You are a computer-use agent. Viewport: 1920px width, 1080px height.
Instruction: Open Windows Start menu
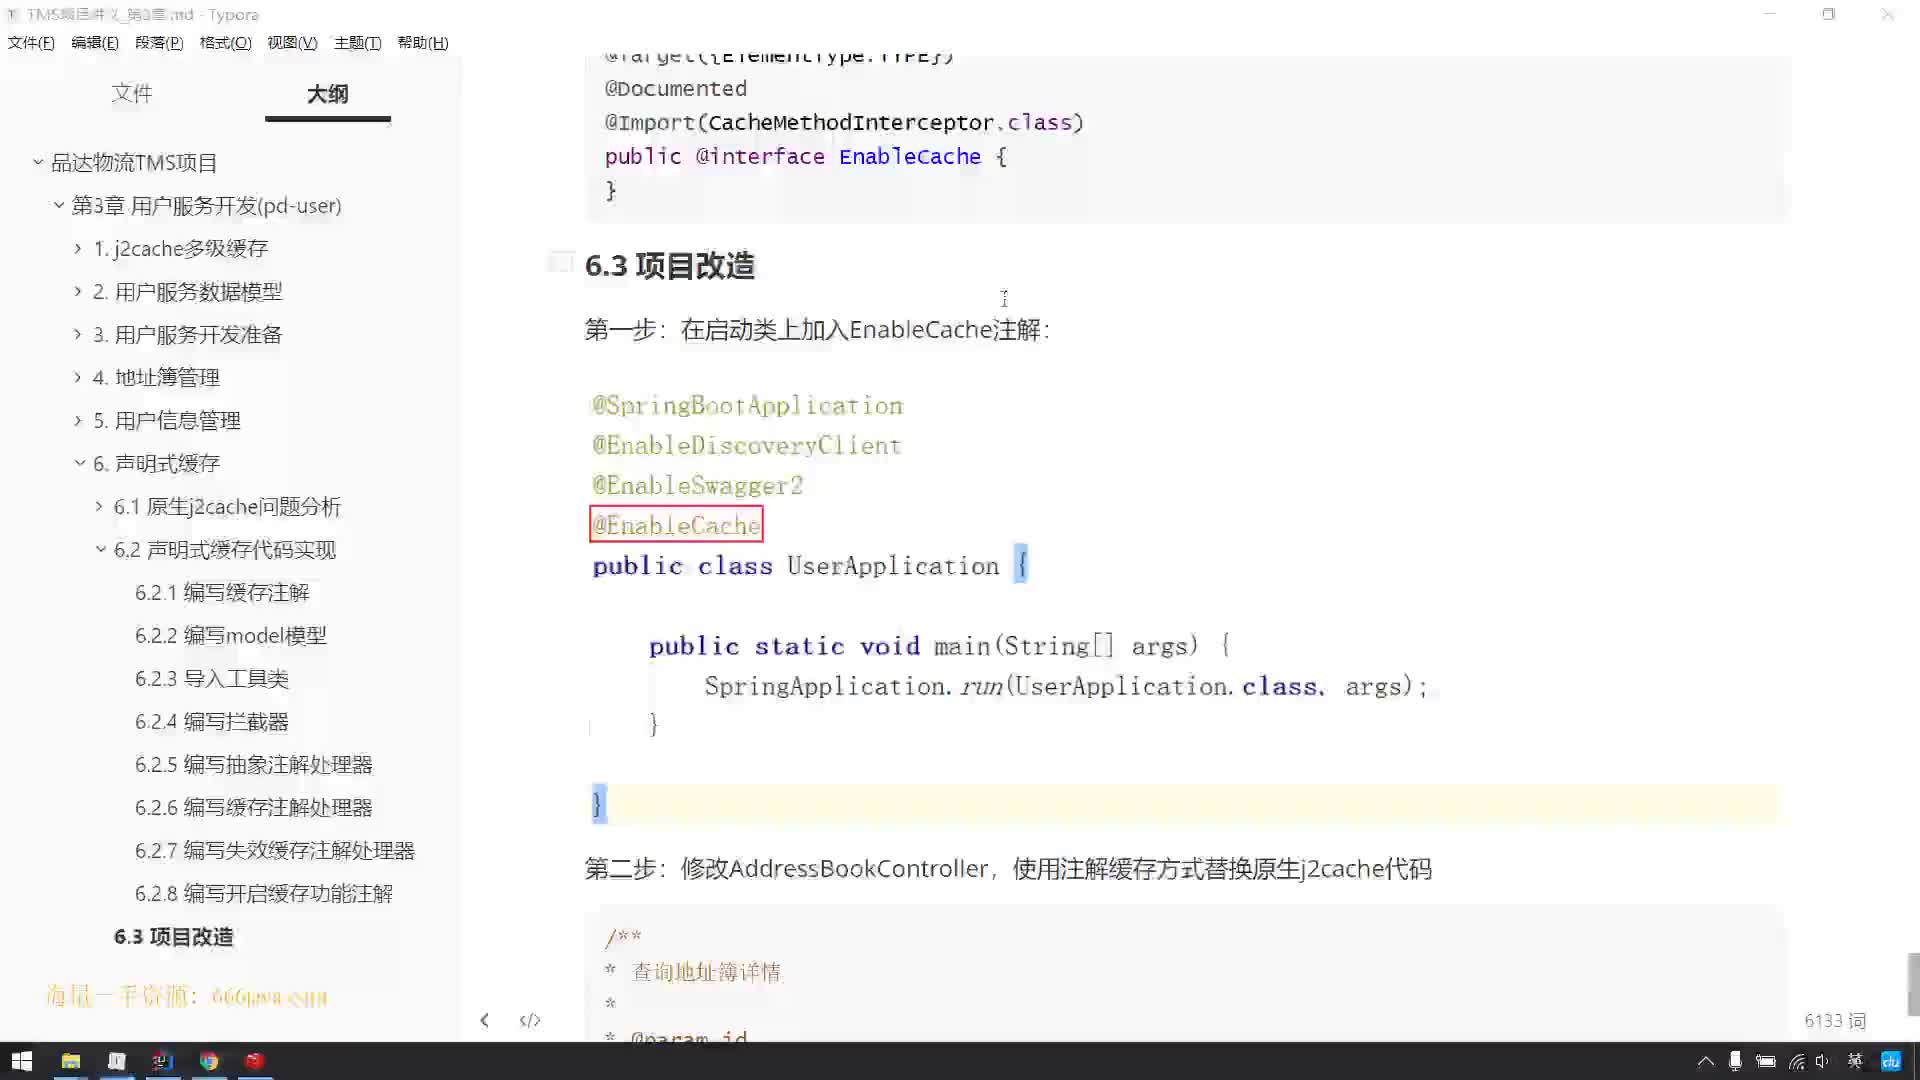pos(22,1061)
